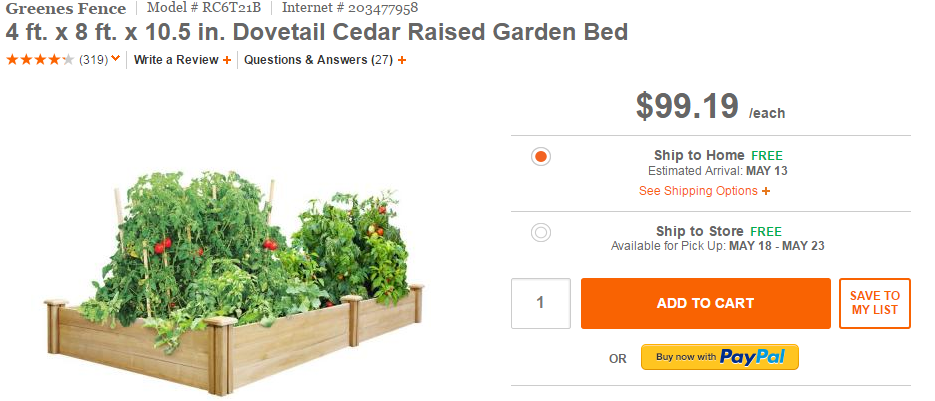The width and height of the screenshot is (935, 401).
Task: Click the Greenes Fence brand name
Action: [x=66, y=9]
